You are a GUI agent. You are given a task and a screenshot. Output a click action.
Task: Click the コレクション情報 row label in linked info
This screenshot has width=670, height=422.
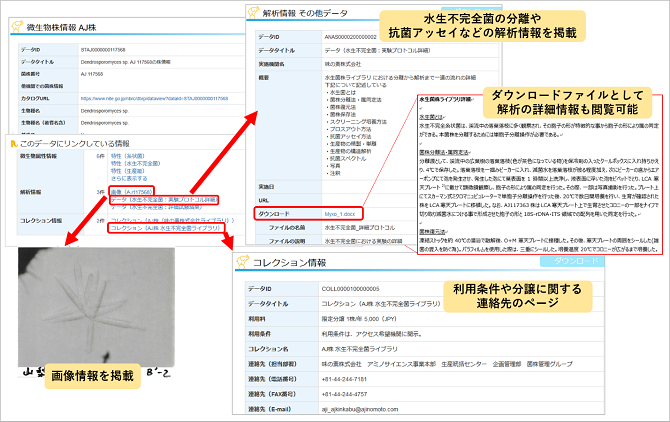pos(41,220)
